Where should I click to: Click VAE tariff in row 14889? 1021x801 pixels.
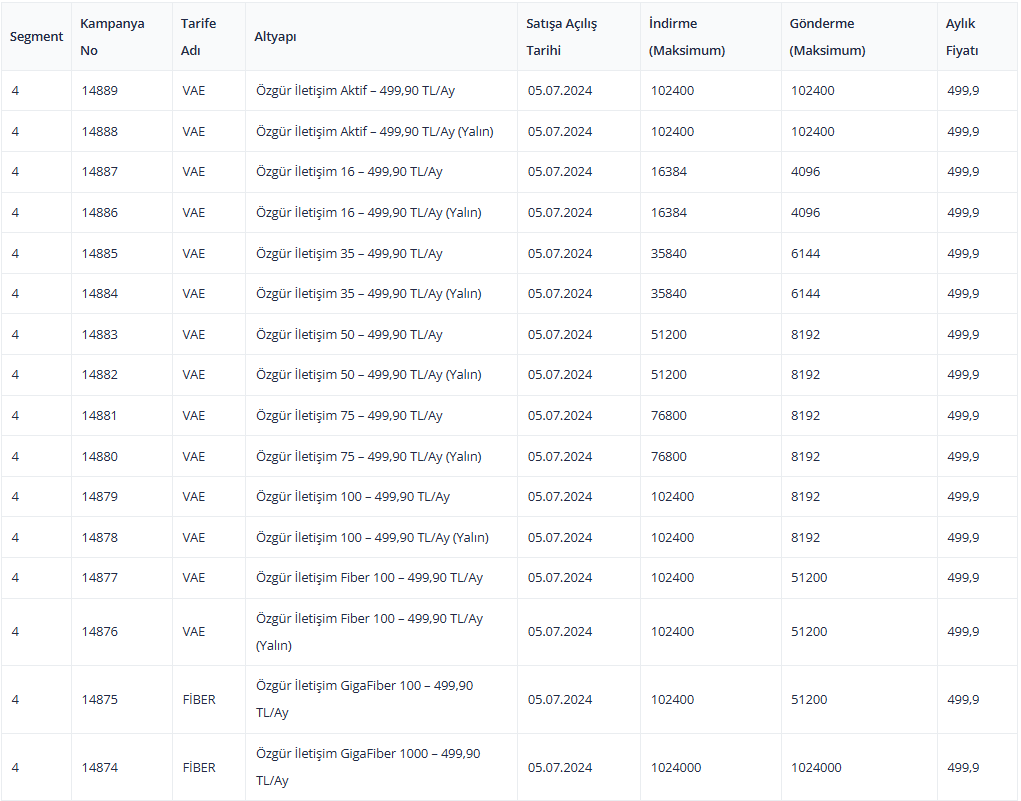(x=193, y=91)
